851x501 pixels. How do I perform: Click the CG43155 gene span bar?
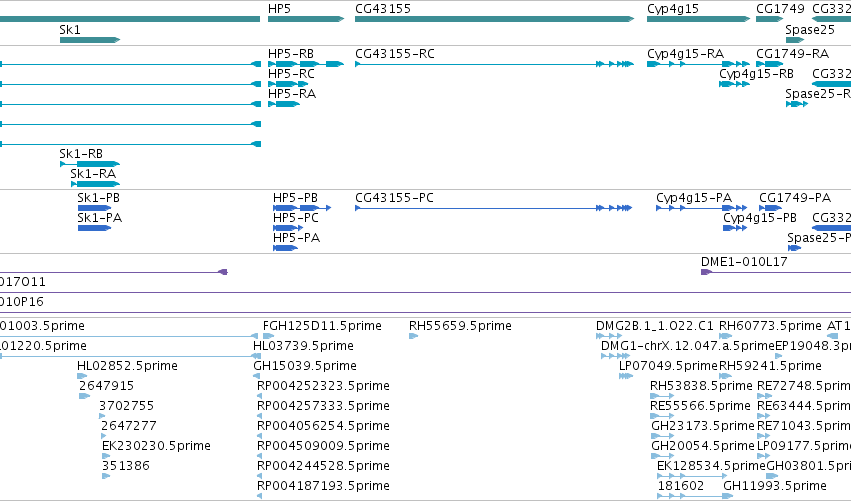[494, 19]
